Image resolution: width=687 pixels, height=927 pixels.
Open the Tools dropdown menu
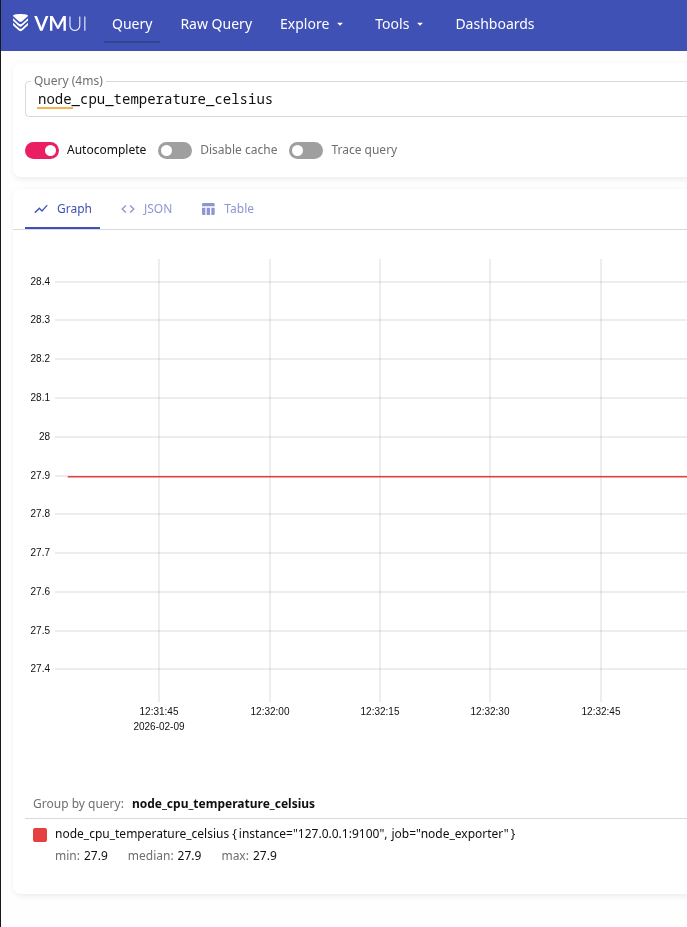pyautogui.click(x=399, y=24)
